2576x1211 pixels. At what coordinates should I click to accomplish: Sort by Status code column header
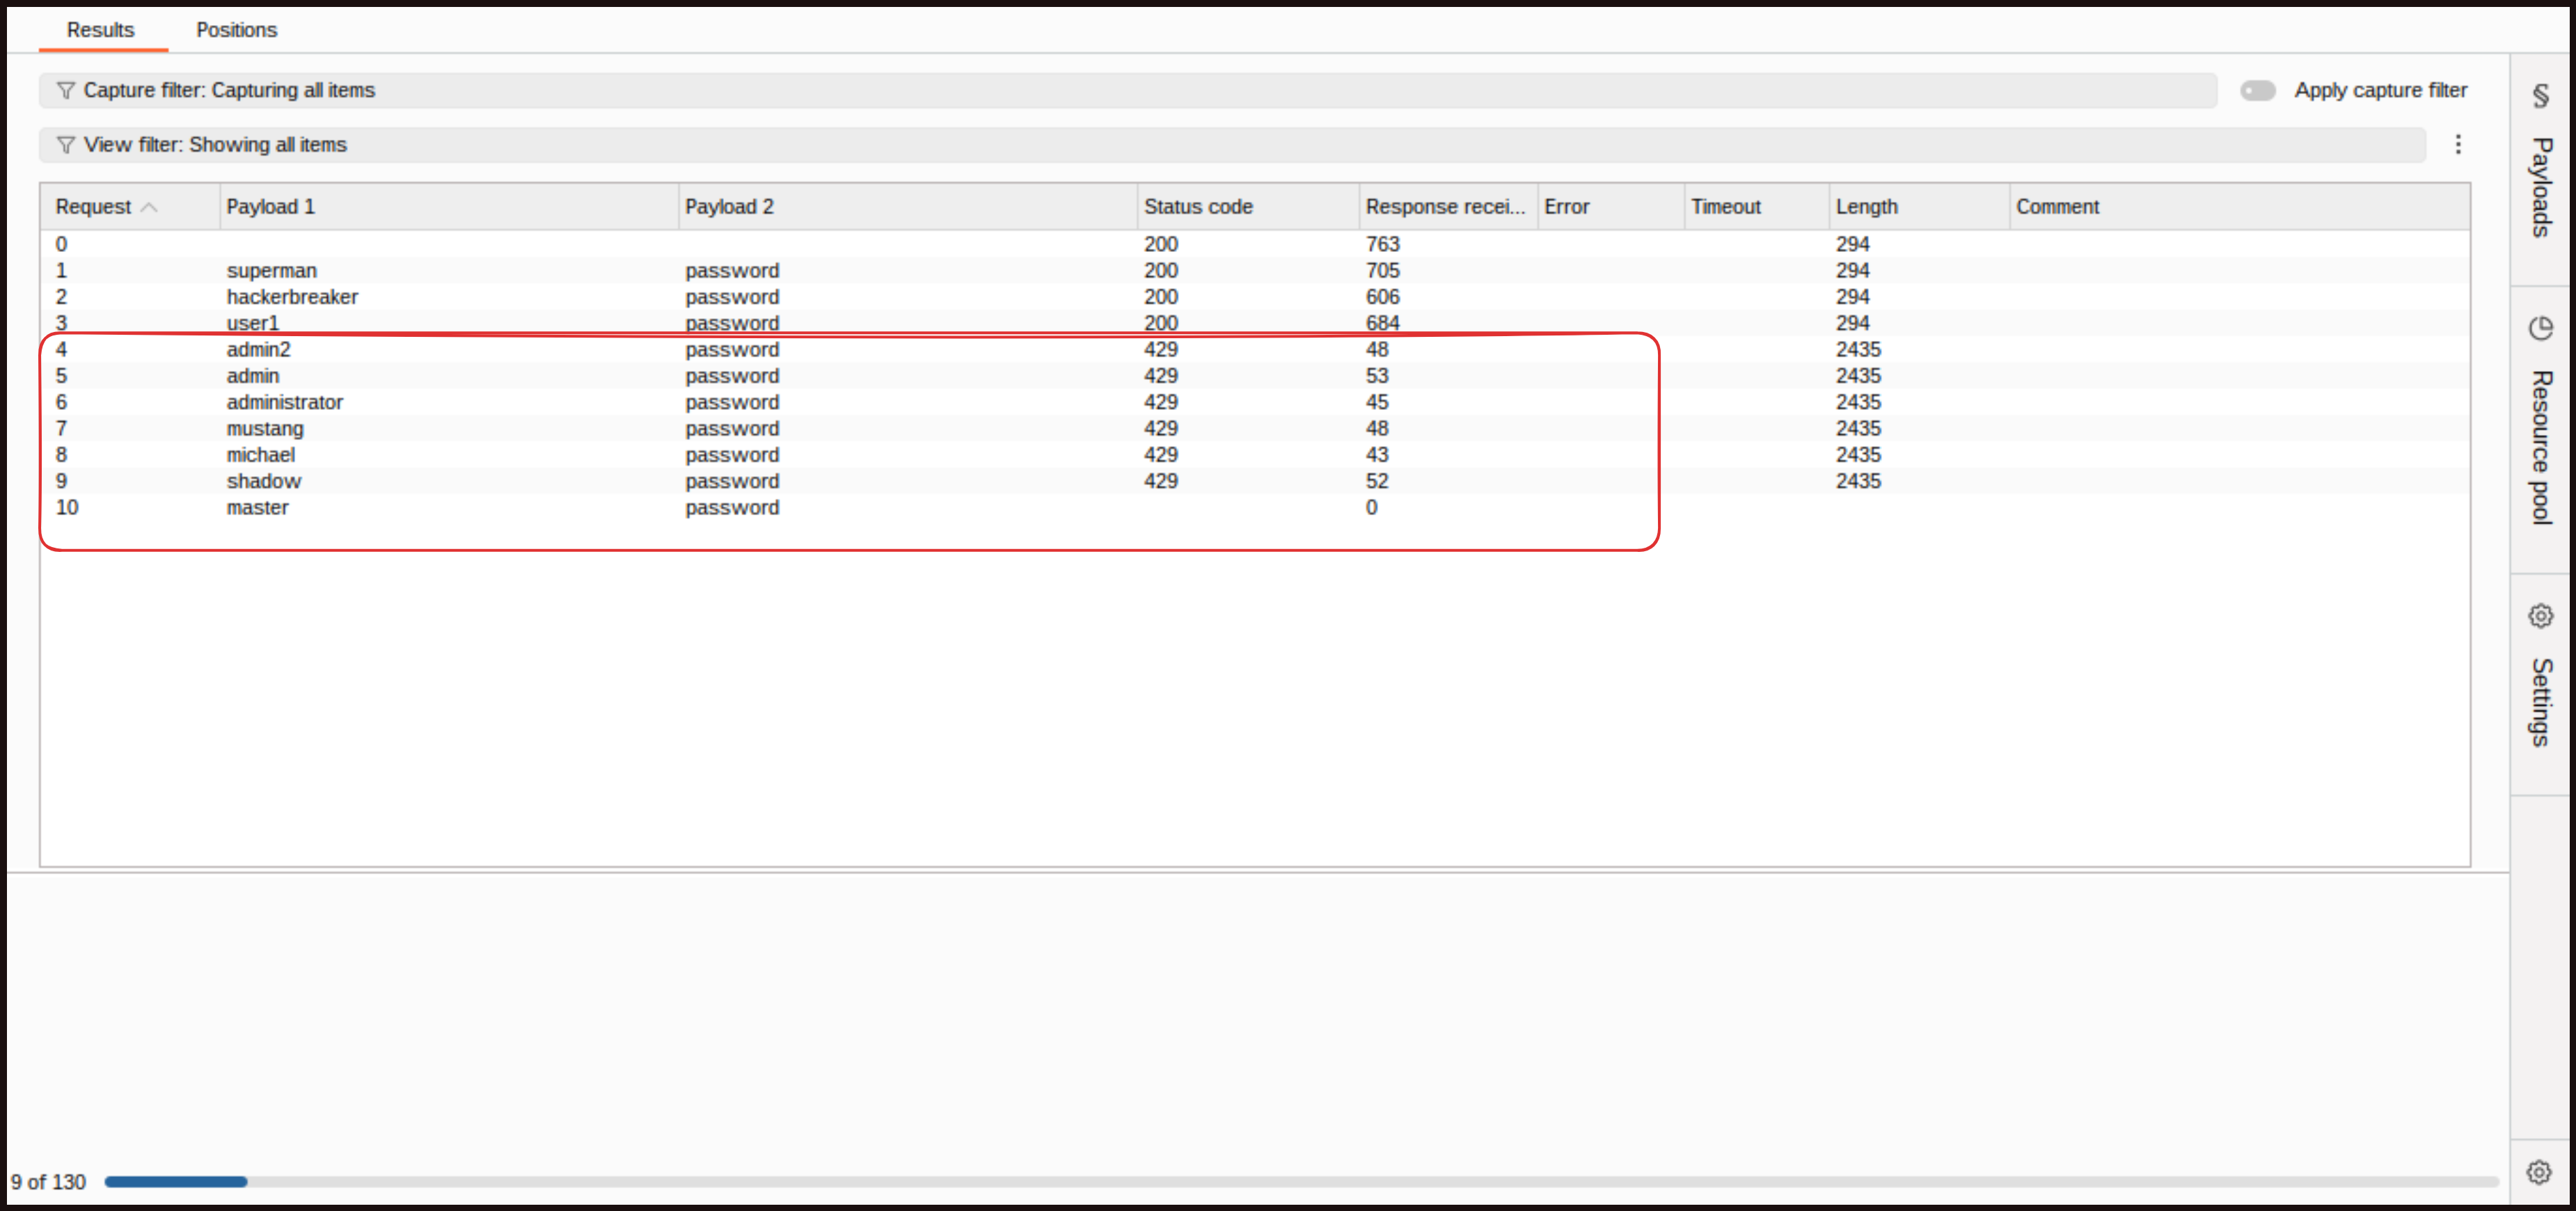coord(1198,207)
